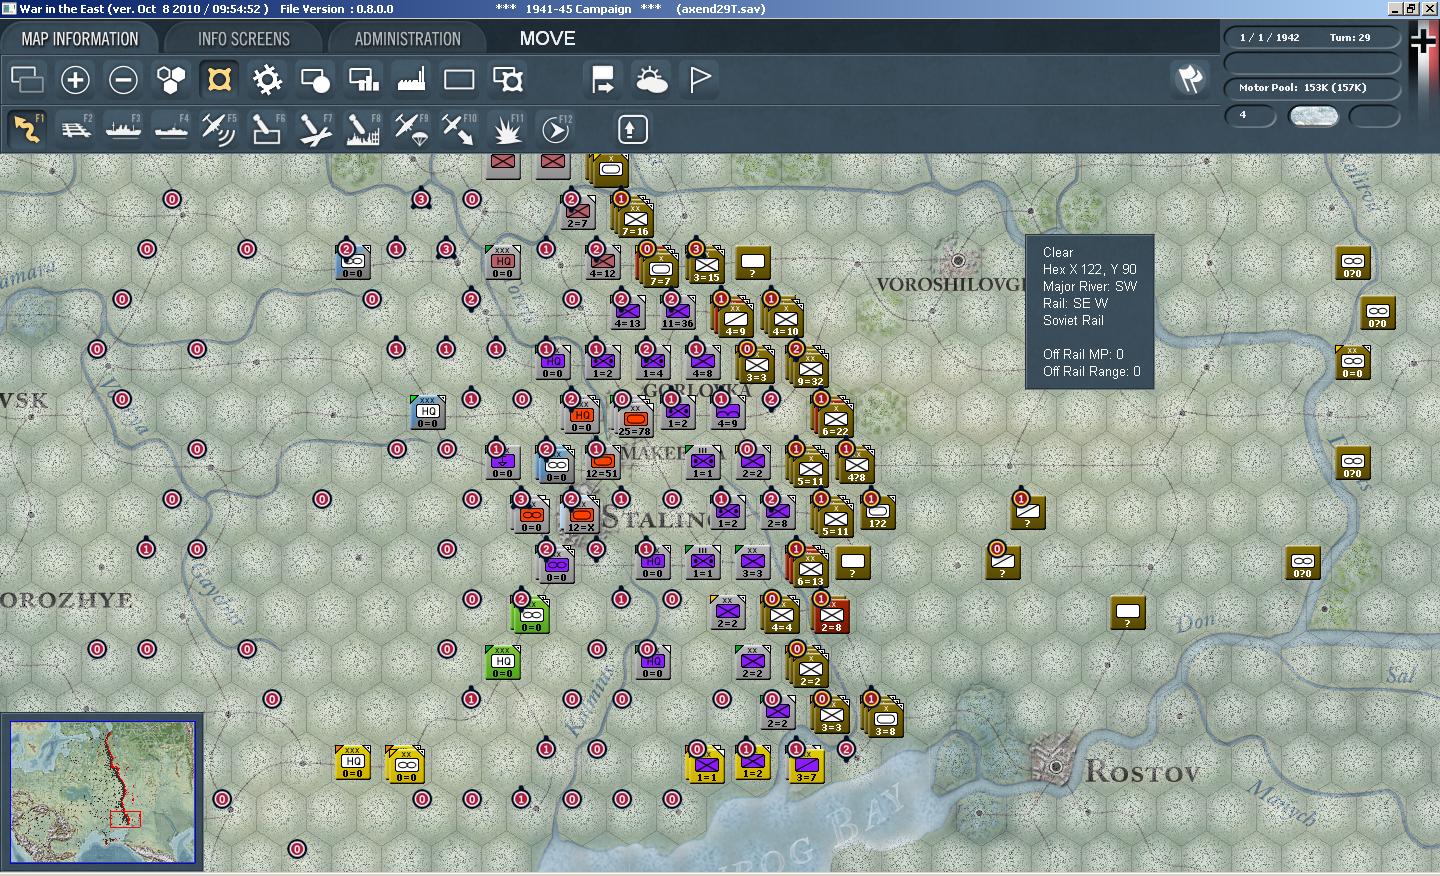1440x876 pixels.
Task: Select the yellow HQ 0=0 counter
Action: pos(353,762)
